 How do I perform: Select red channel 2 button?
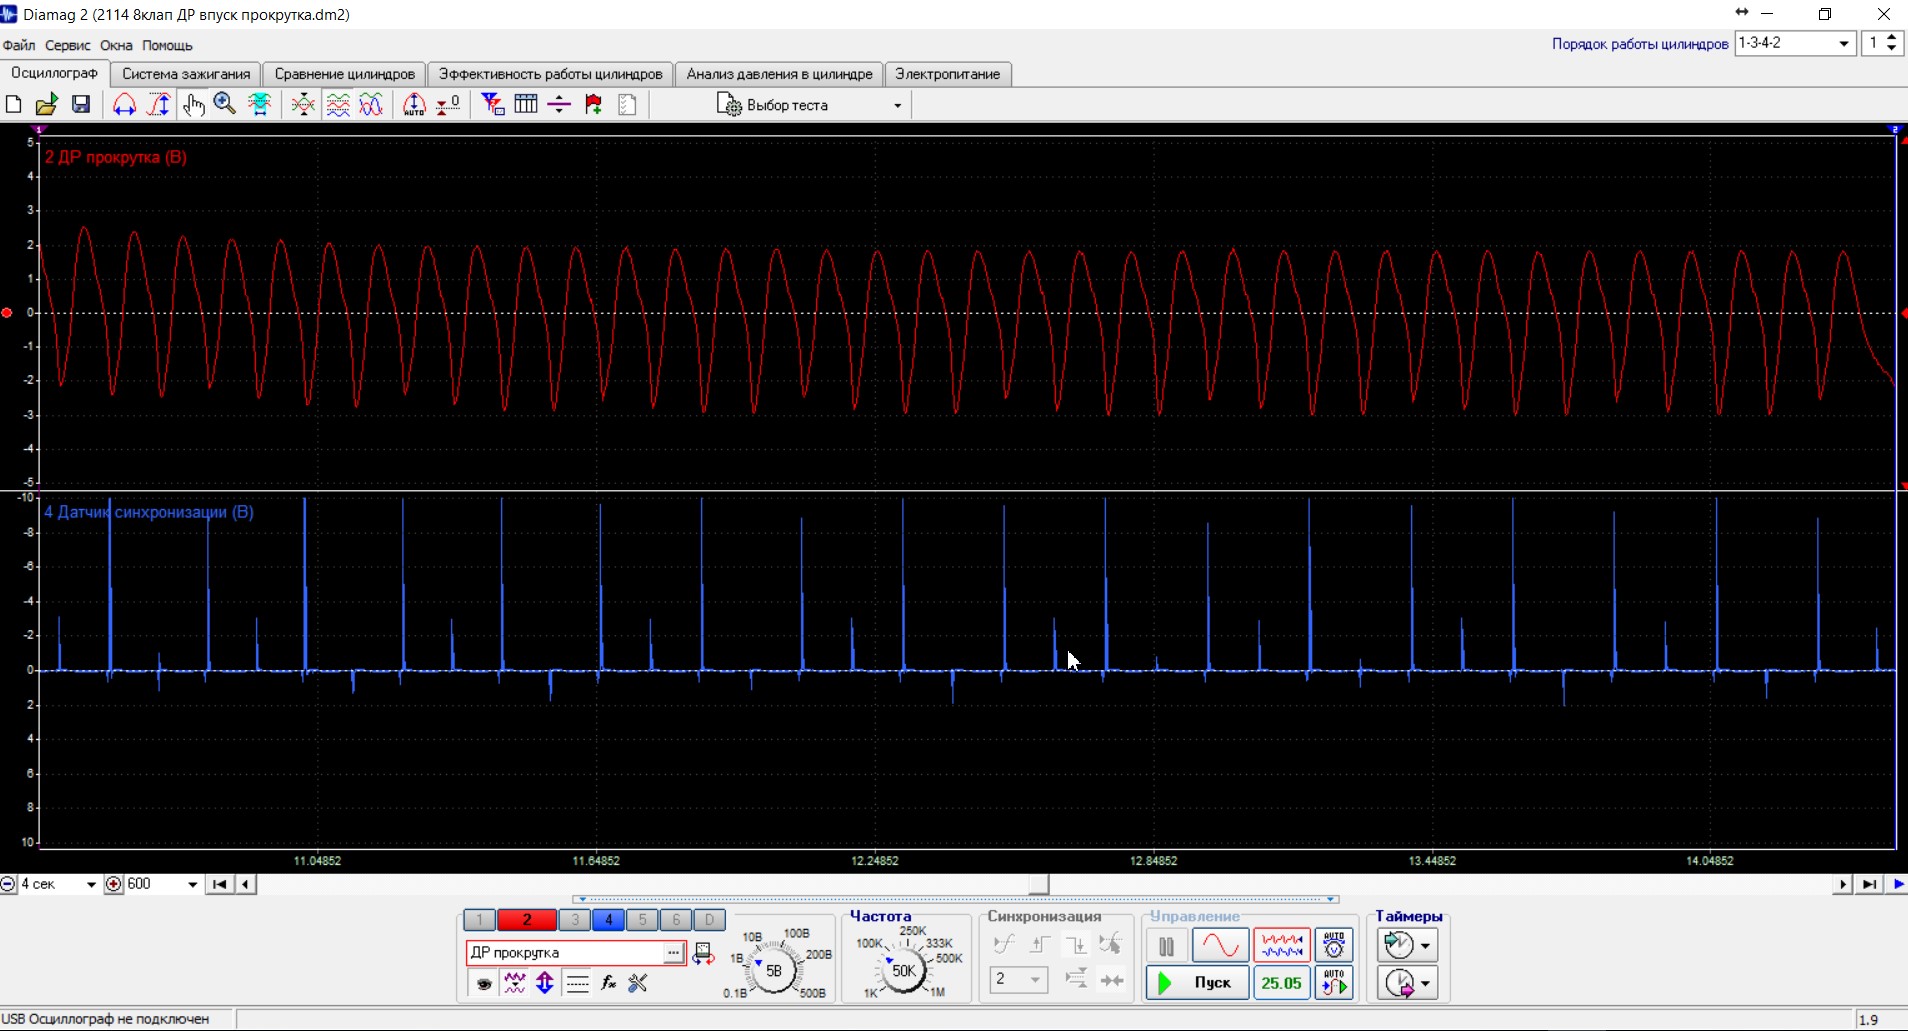(527, 920)
